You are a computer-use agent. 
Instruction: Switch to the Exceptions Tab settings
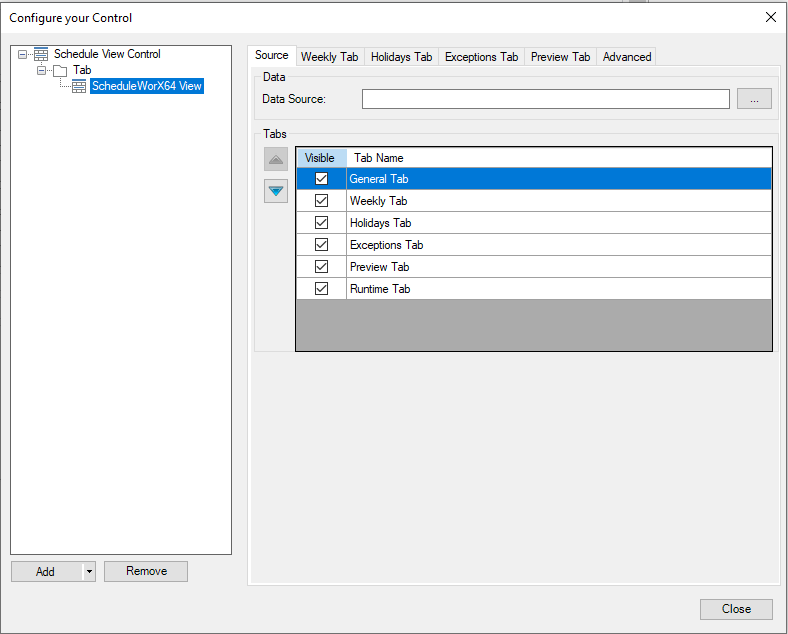click(481, 57)
